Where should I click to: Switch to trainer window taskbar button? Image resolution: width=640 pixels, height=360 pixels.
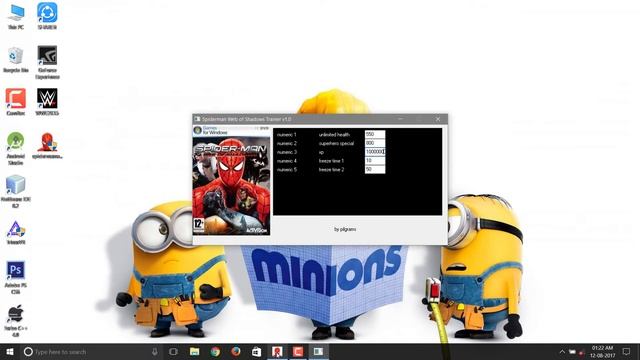[x=318, y=351]
